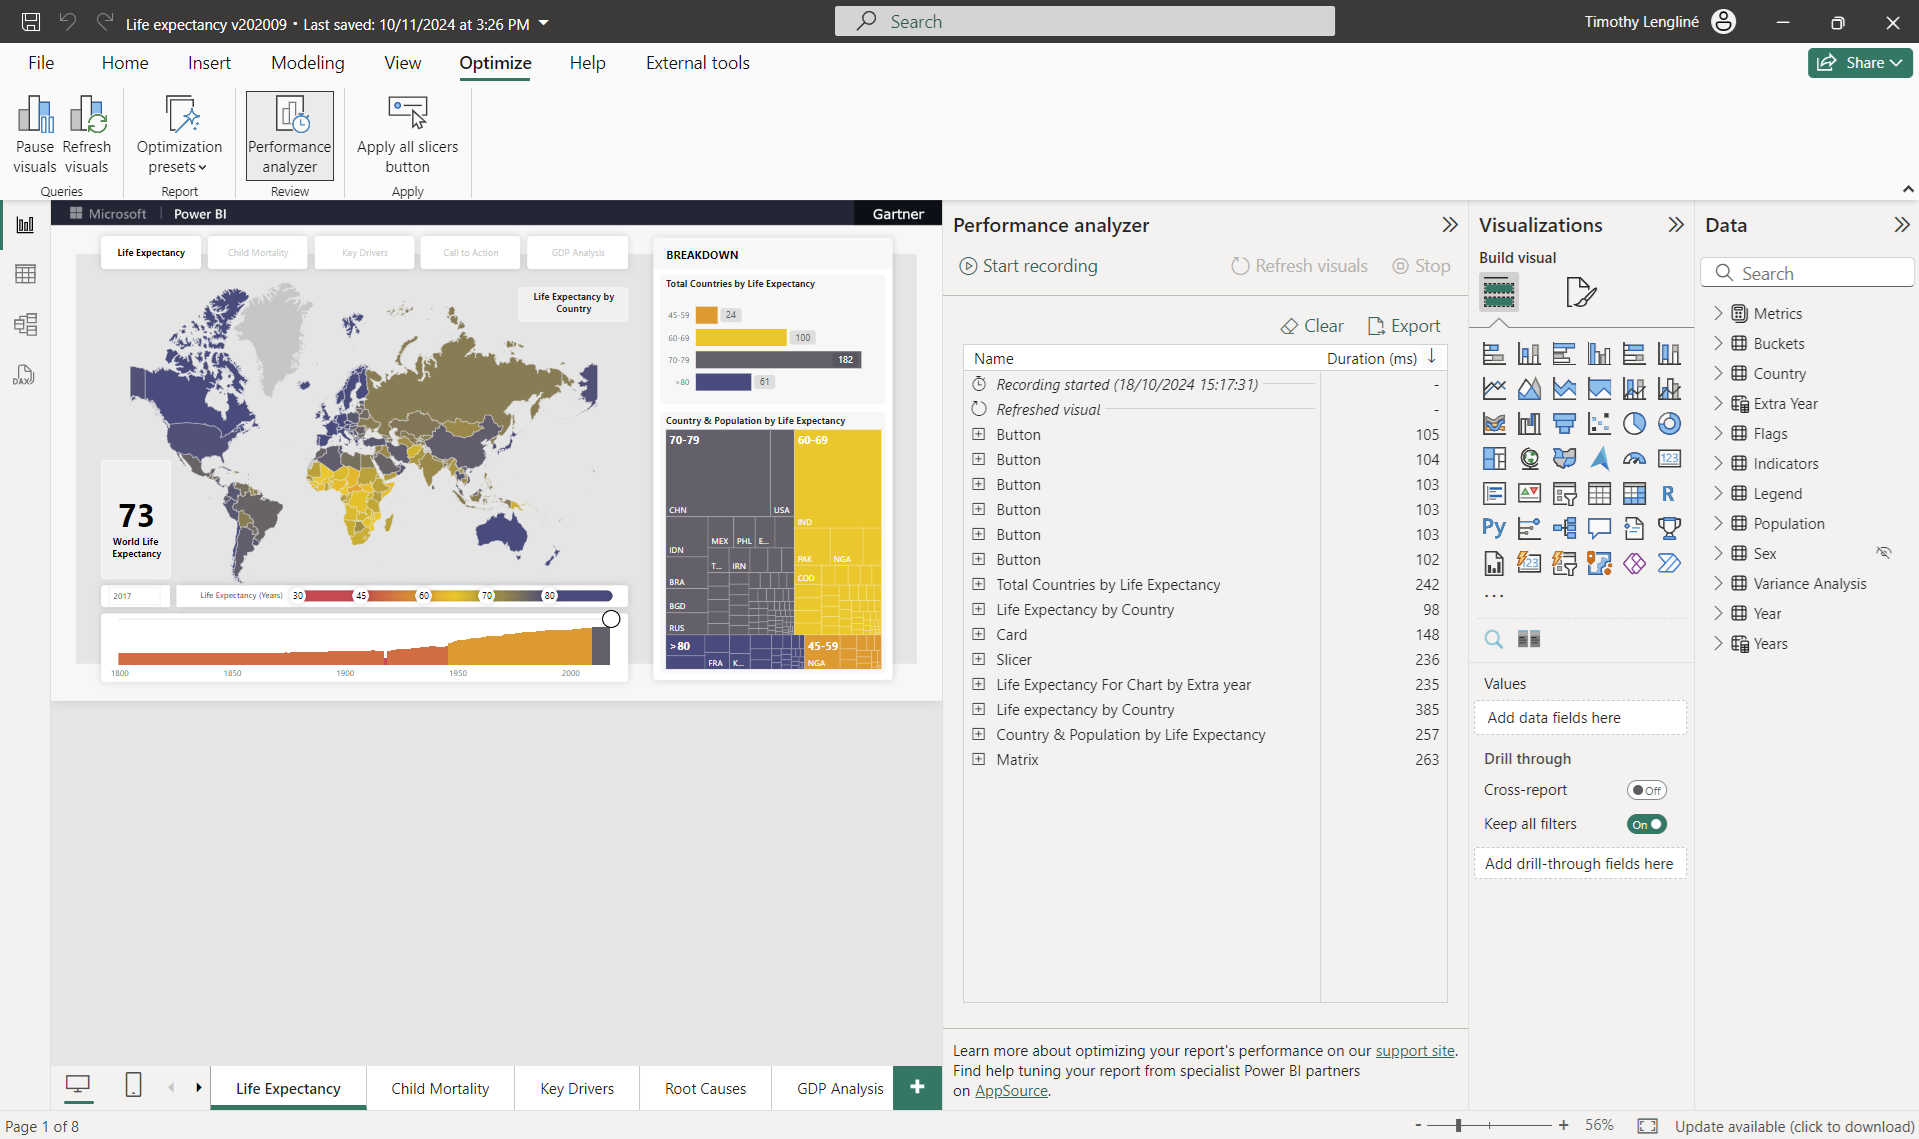Click the year timeline slider handle
This screenshot has height=1139, width=1919.
(611, 619)
